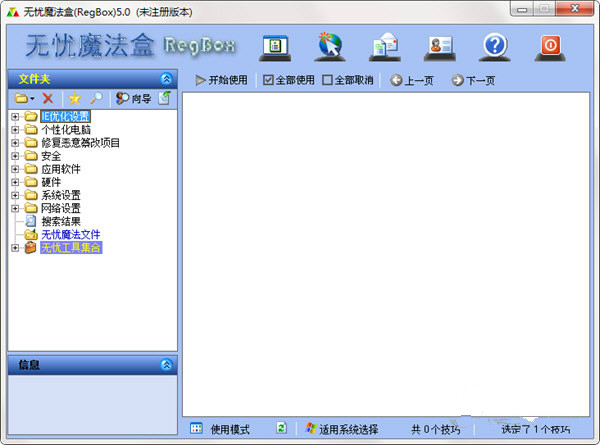Select the 个性化电脑 folder
Viewport: 600px width, 445px height.
66,130
